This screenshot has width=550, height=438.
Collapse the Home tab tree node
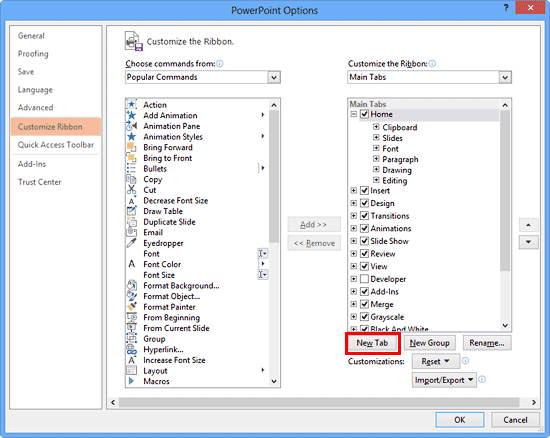pyautogui.click(x=354, y=114)
